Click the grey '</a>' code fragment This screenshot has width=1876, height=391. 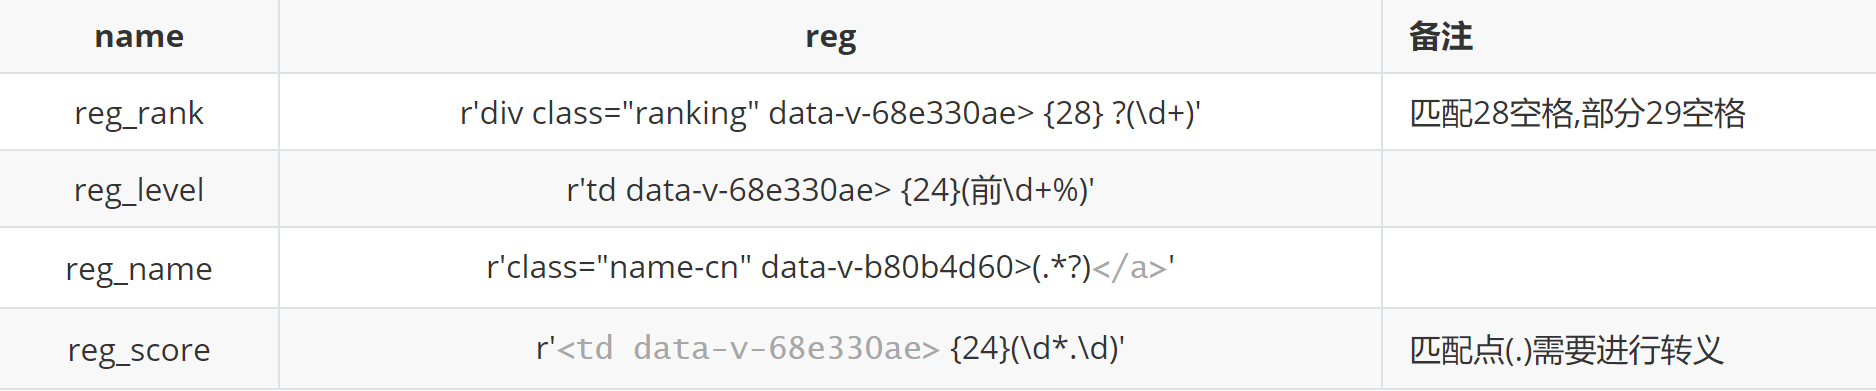tap(1130, 268)
